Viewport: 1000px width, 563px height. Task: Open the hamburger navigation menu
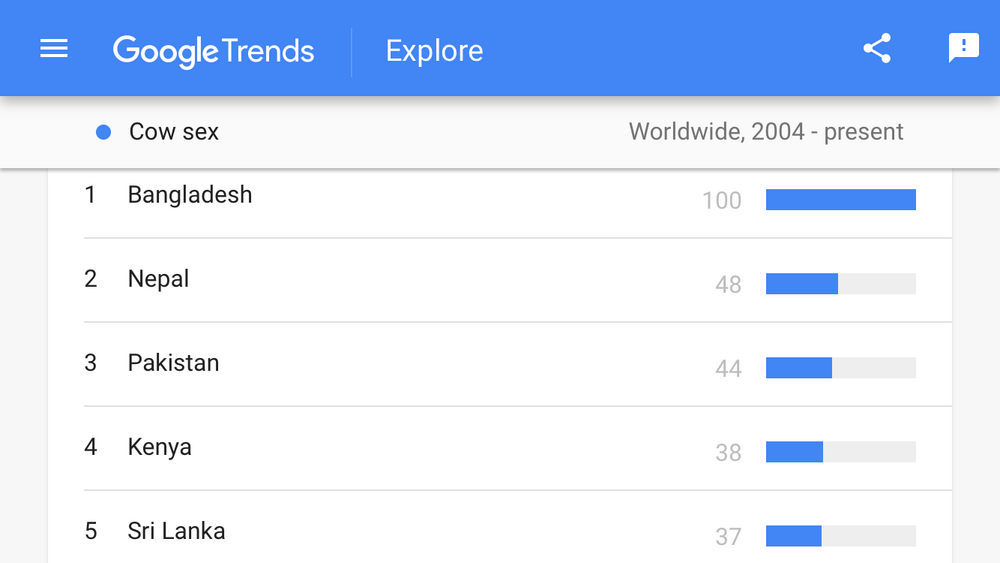(x=54, y=48)
